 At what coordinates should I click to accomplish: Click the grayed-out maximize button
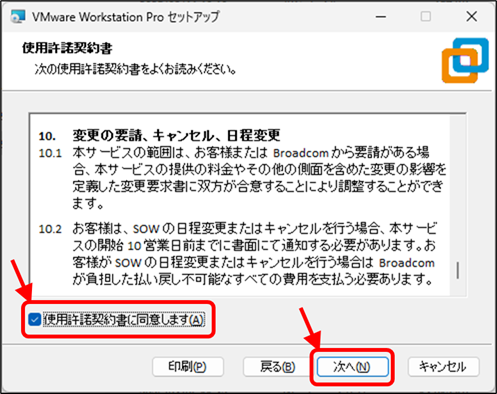(x=426, y=16)
